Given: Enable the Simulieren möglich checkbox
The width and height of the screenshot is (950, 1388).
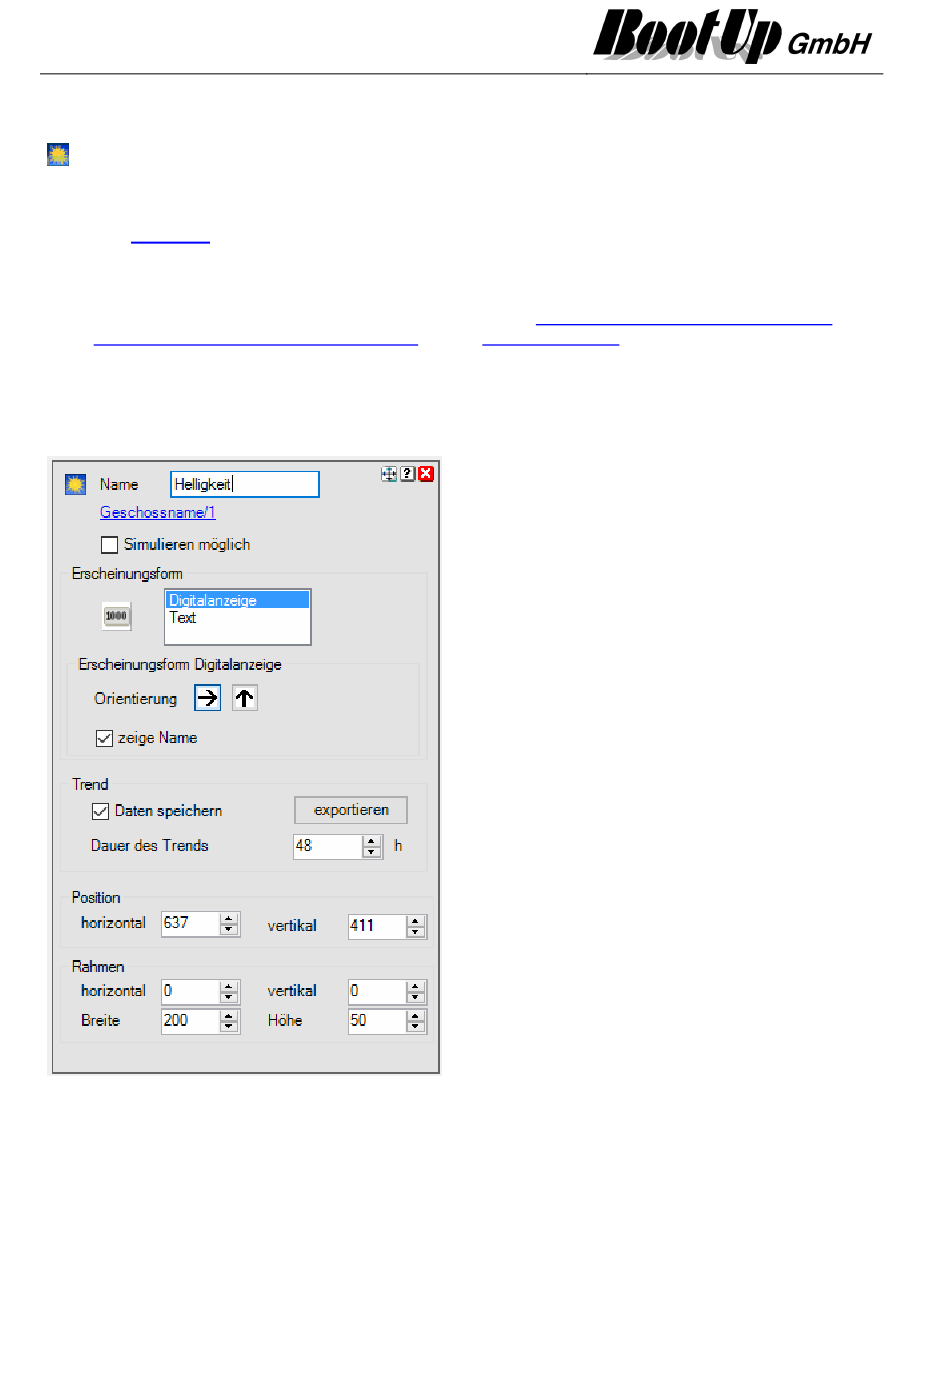Looking at the screenshot, I should coord(110,545).
